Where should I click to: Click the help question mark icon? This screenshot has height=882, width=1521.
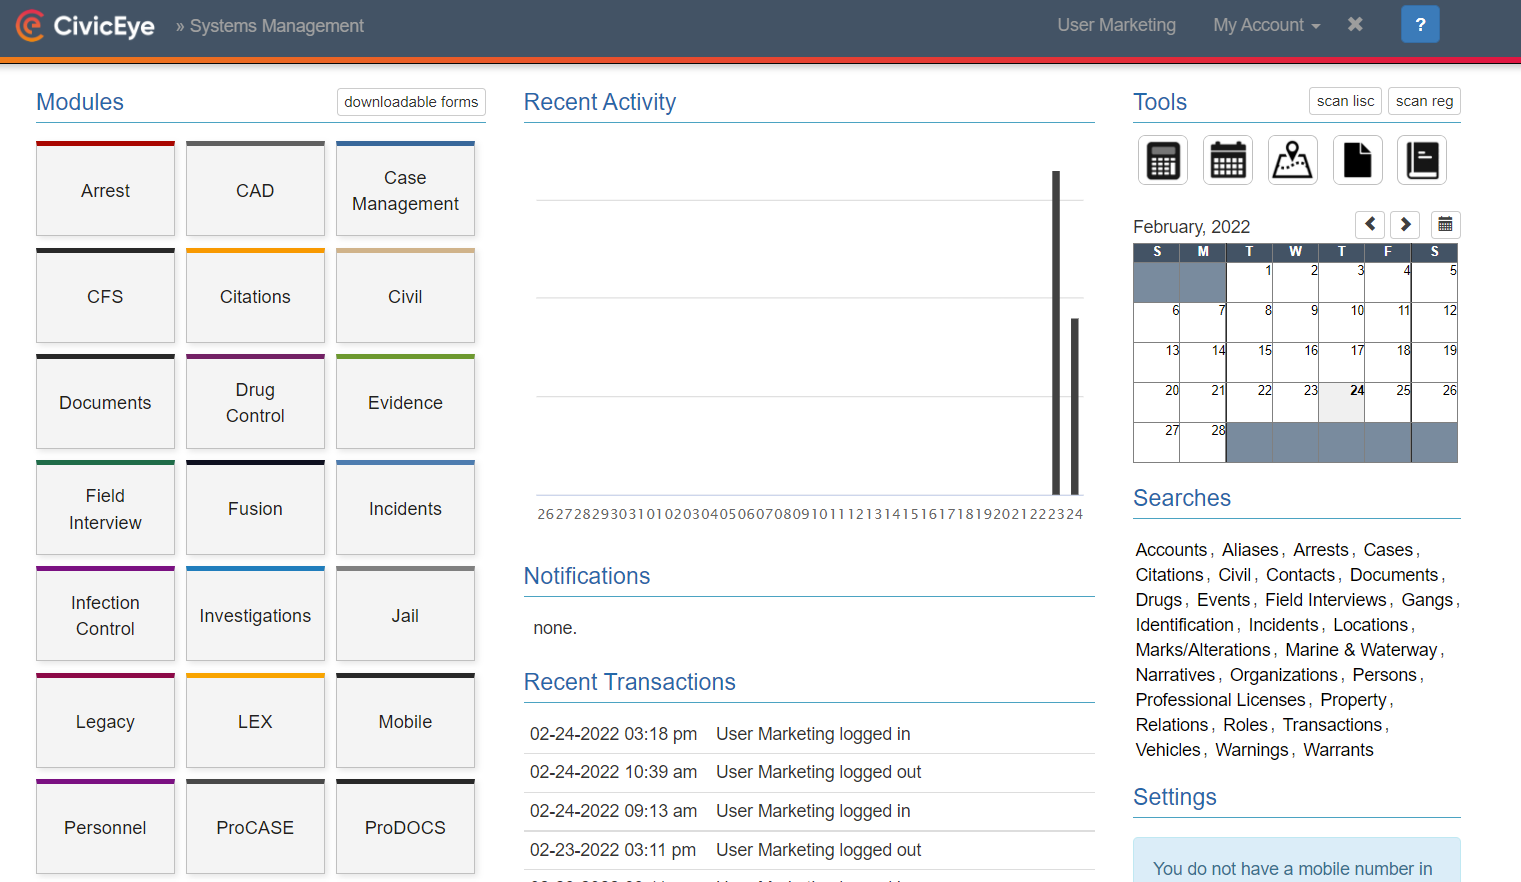[1420, 24]
